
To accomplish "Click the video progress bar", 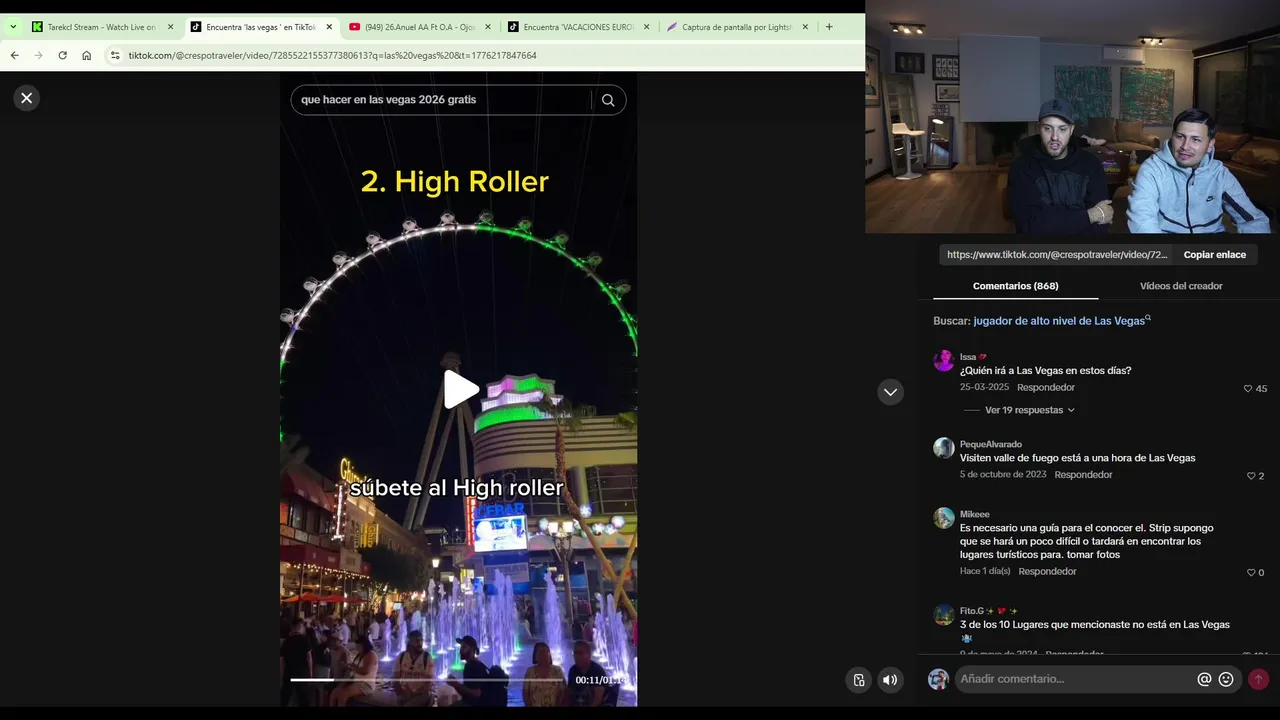I will (427, 680).
